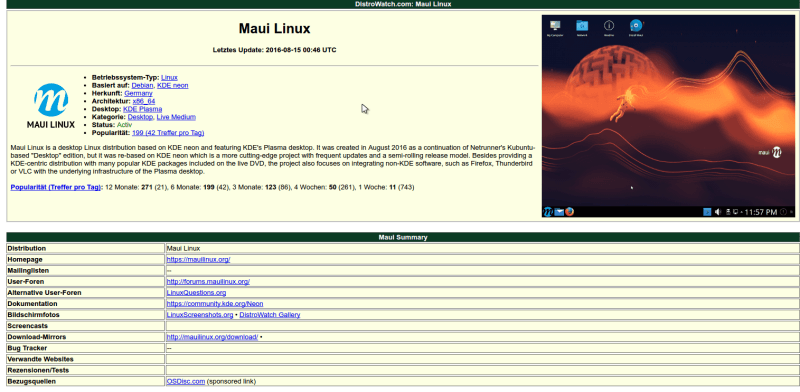The height and width of the screenshot is (392, 800).
Task: Select the Alternative User-Foren row label
Action: pyautogui.click(x=44, y=292)
